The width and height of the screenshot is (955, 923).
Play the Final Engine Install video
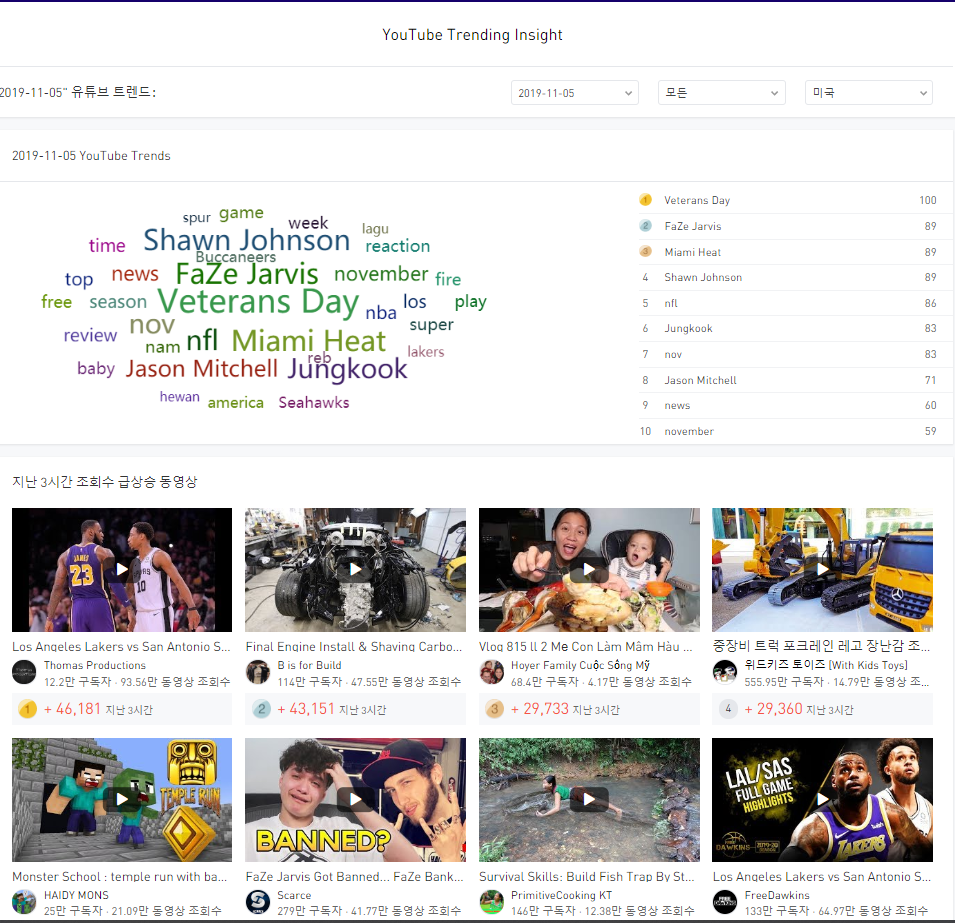pyautogui.click(x=355, y=570)
